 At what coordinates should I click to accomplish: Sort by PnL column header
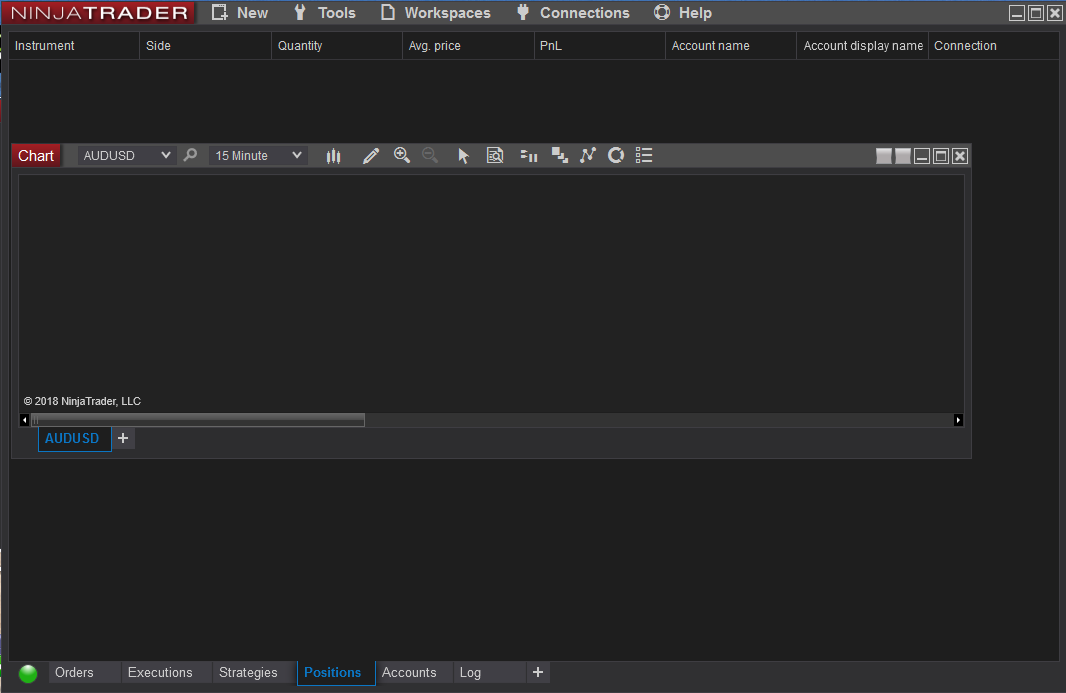pyautogui.click(x=600, y=46)
